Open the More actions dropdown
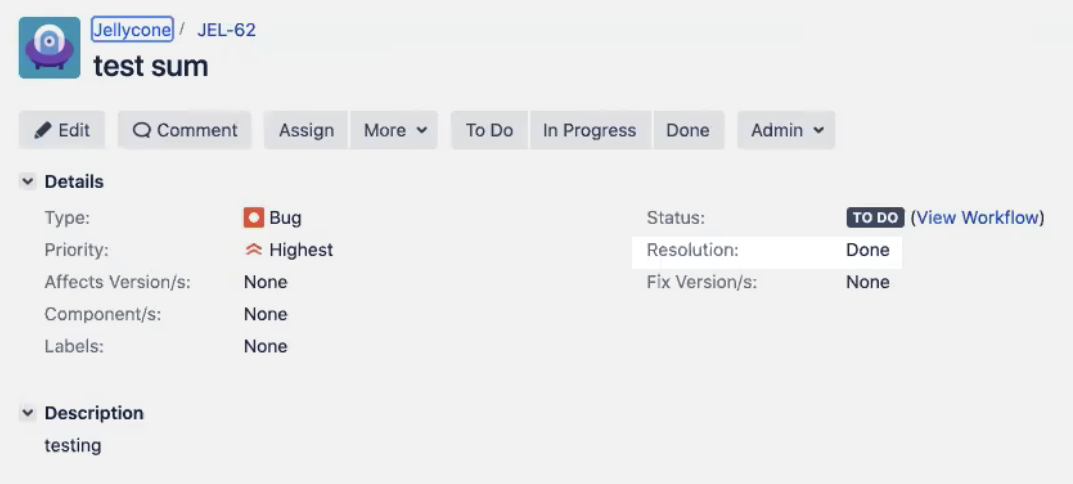Image resolution: width=1073 pixels, height=484 pixels. pyautogui.click(x=394, y=130)
